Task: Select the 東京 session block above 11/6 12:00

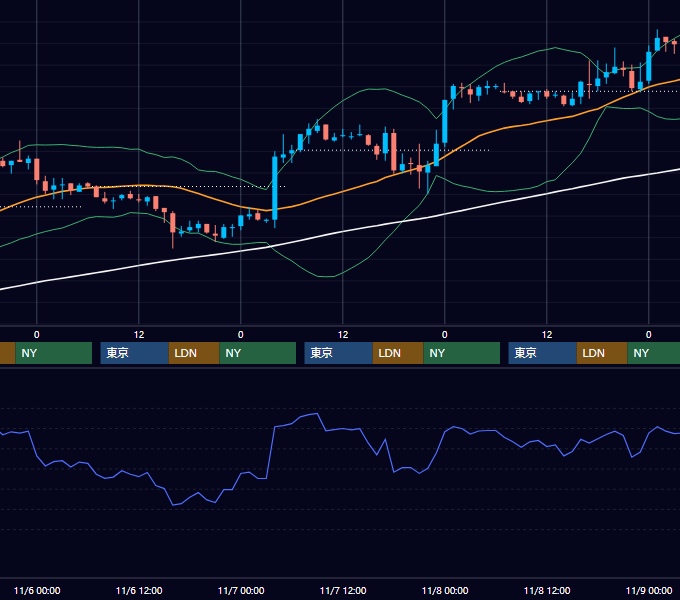Action: [x=134, y=353]
